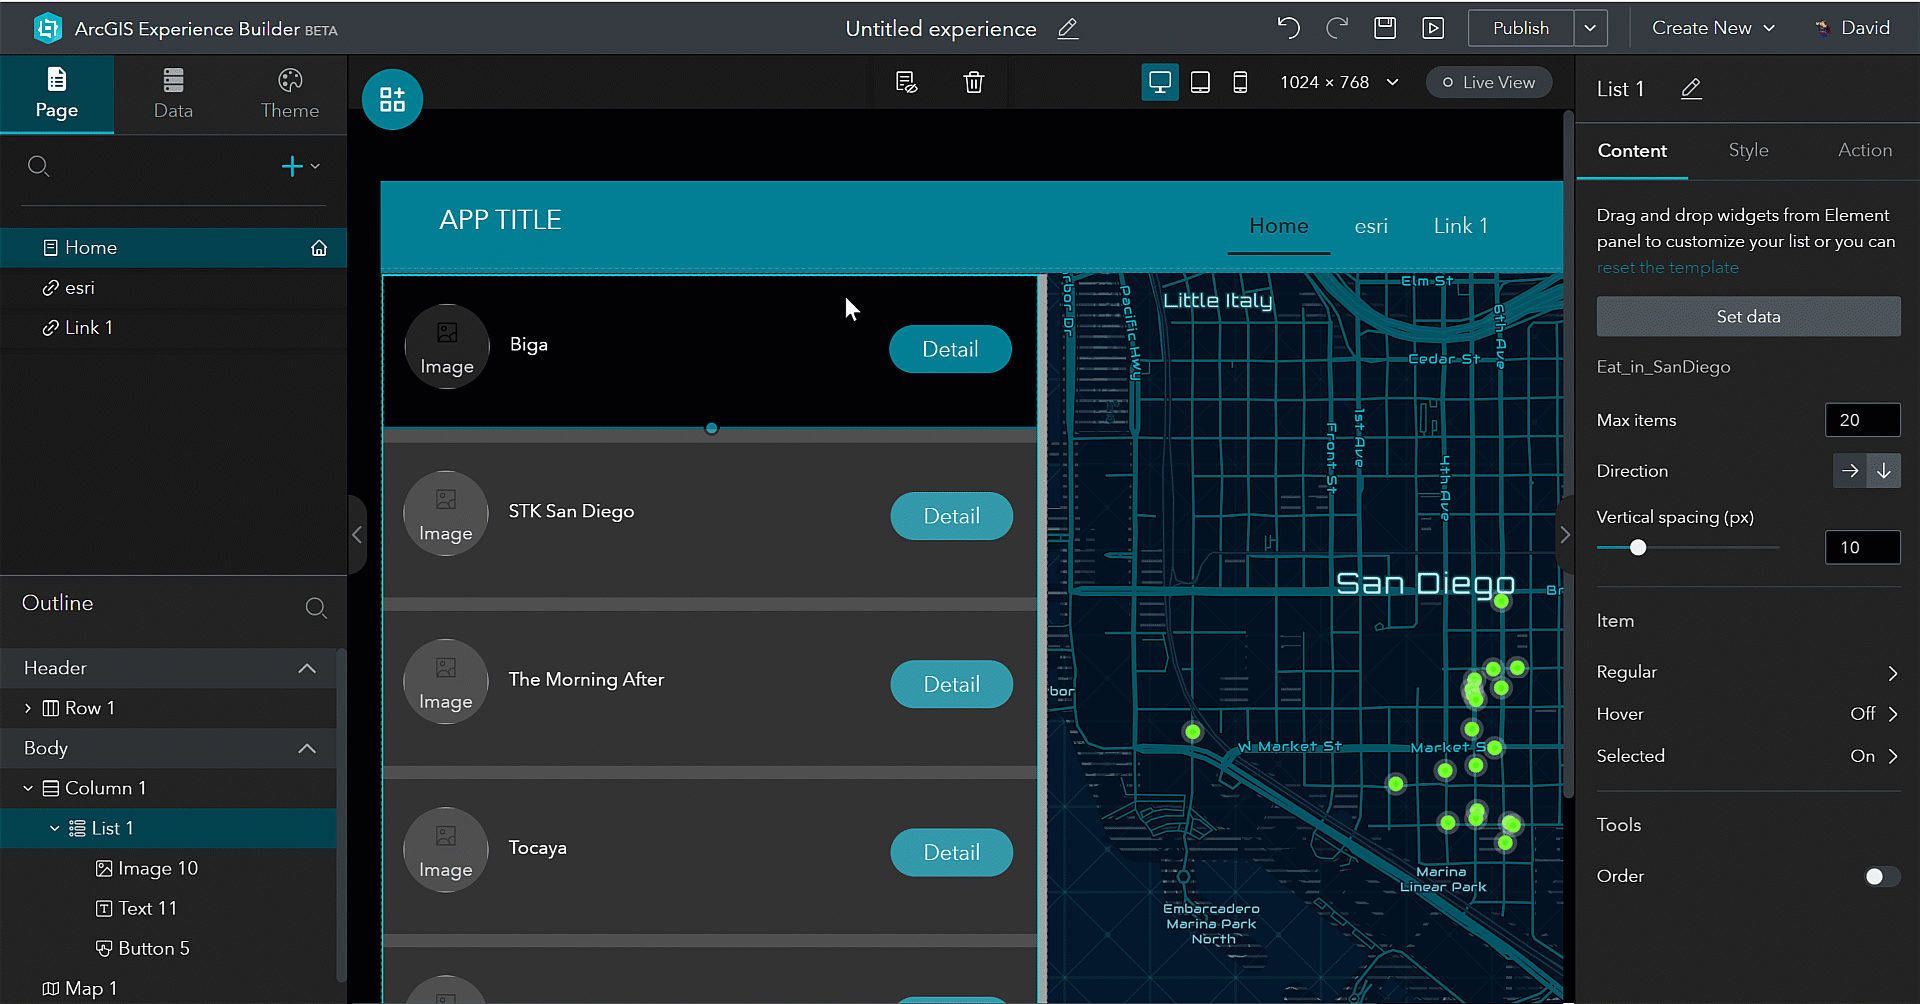Toggle Live View mode
1920x1004 pixels.
click(x=1489, y=82)
